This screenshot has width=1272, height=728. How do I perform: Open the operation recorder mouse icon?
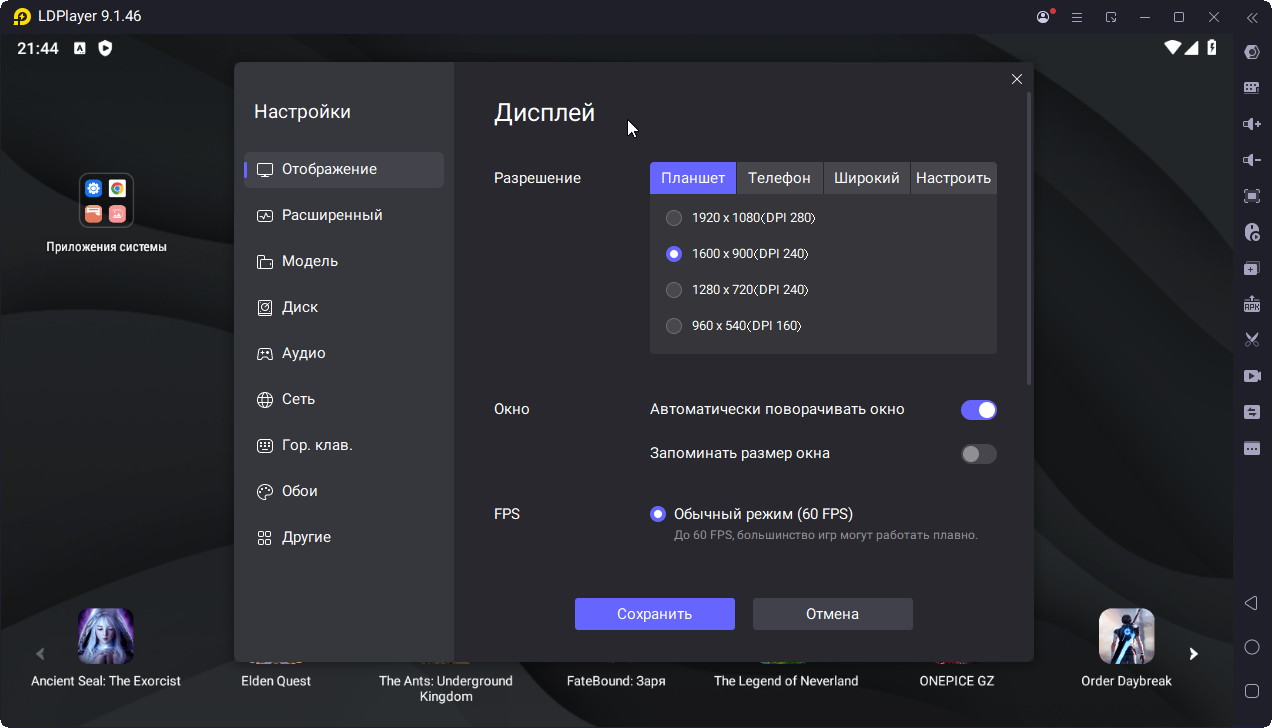(x=1251, y=232)
